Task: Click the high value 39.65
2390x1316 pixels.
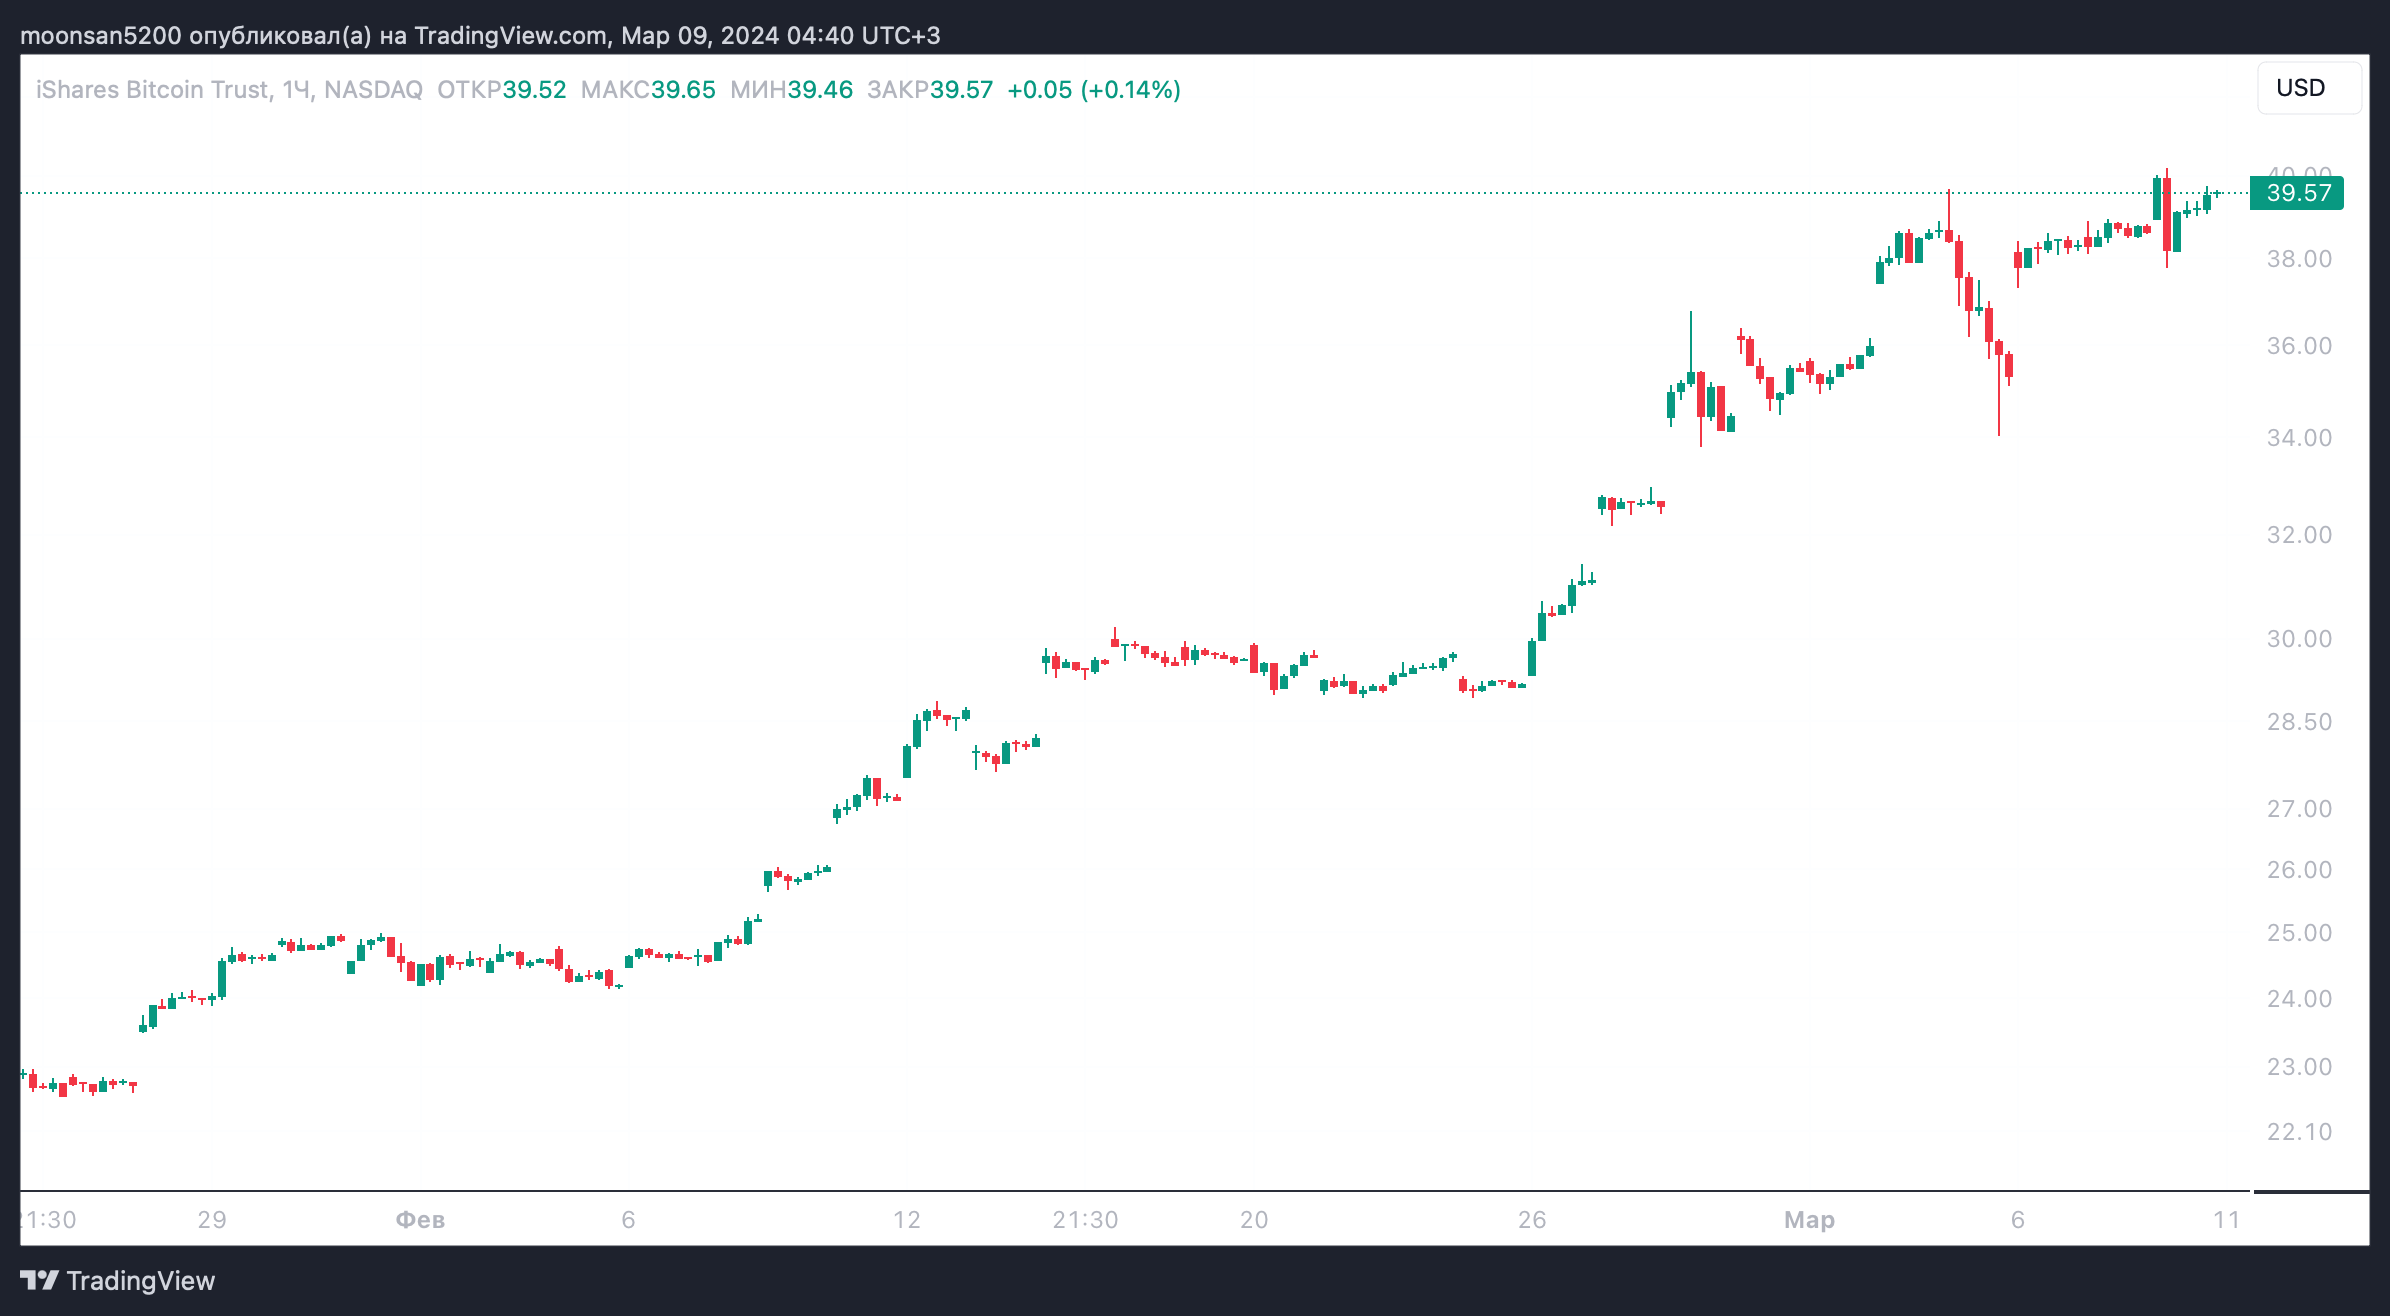Action: click(683, 90)
